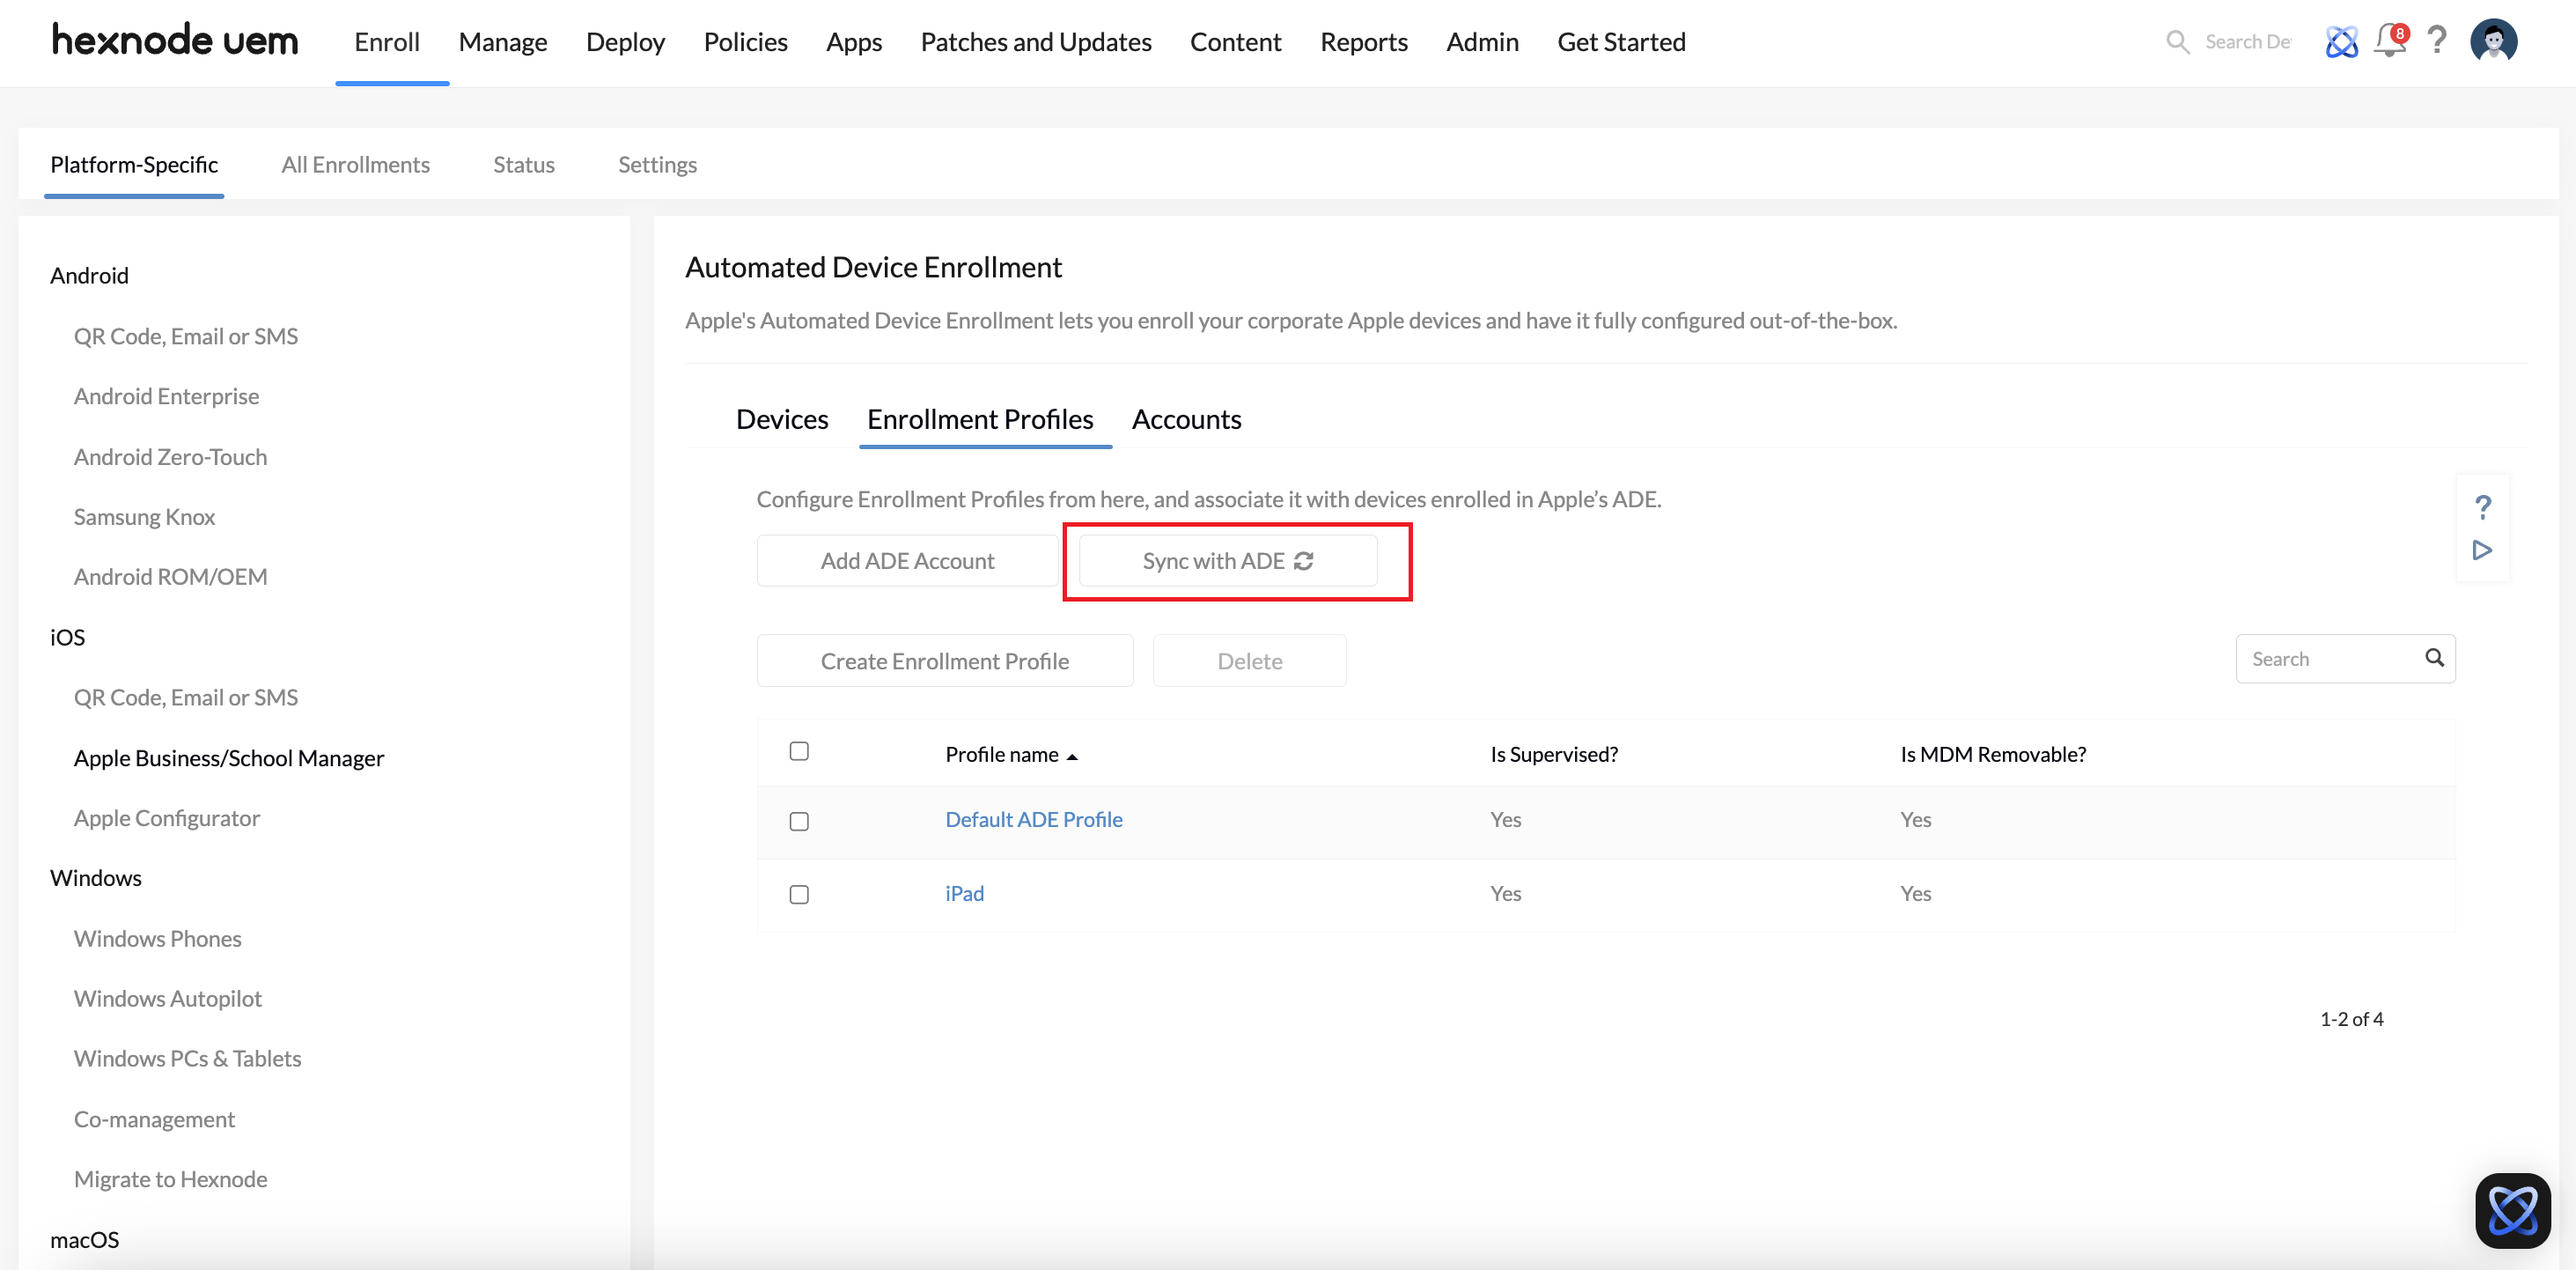Click the Is MDM Removable? column header
Screen dimensions: 2576x1270
tap(1993, 754)
